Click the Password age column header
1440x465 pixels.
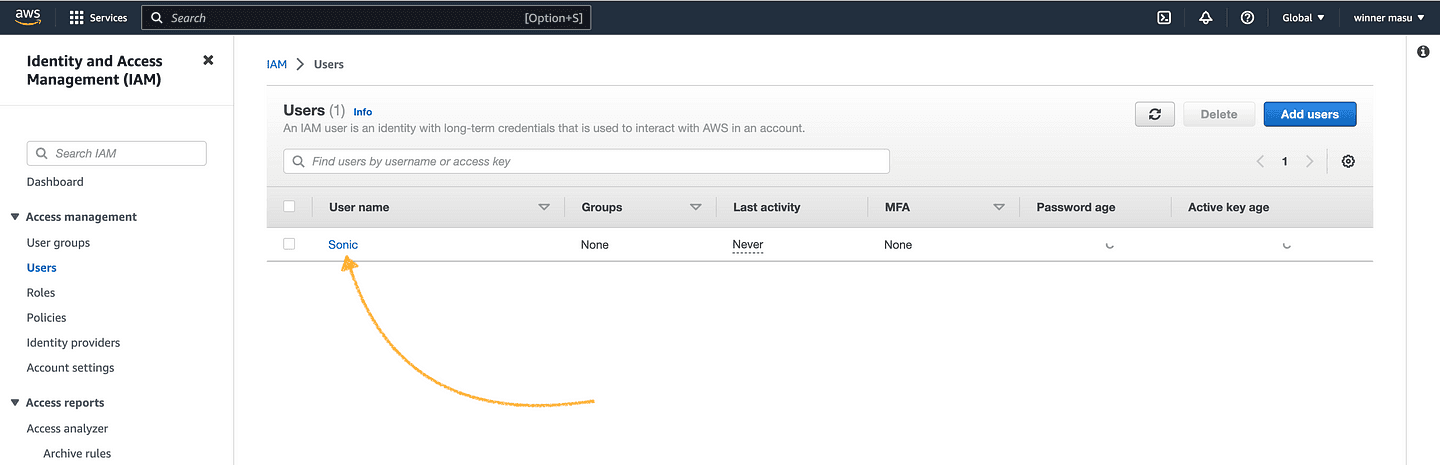(1076, 207)
